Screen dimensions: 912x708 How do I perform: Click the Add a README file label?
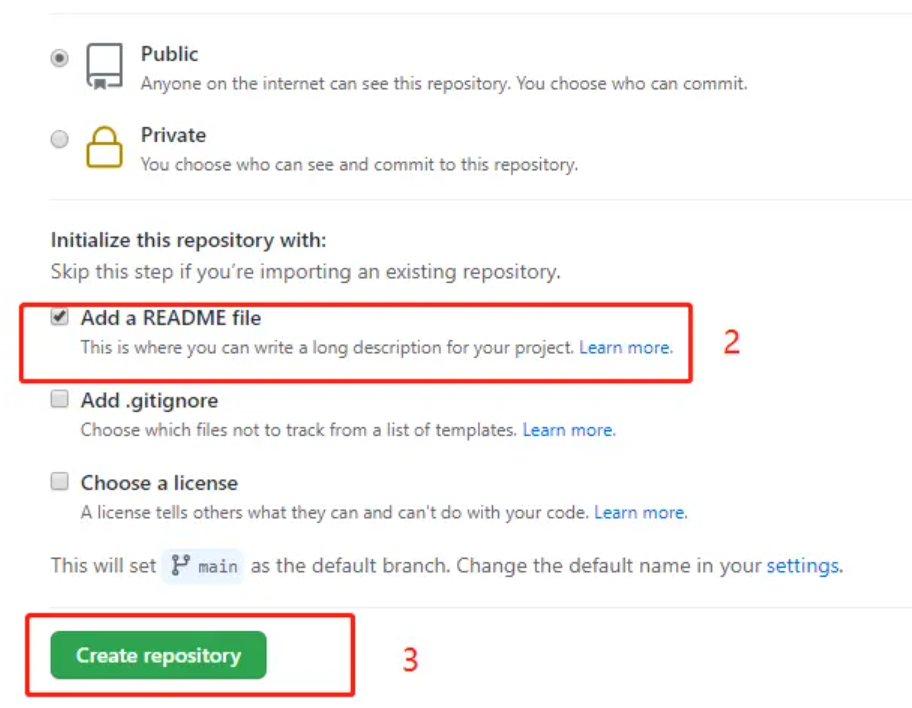tap(171, 318)
